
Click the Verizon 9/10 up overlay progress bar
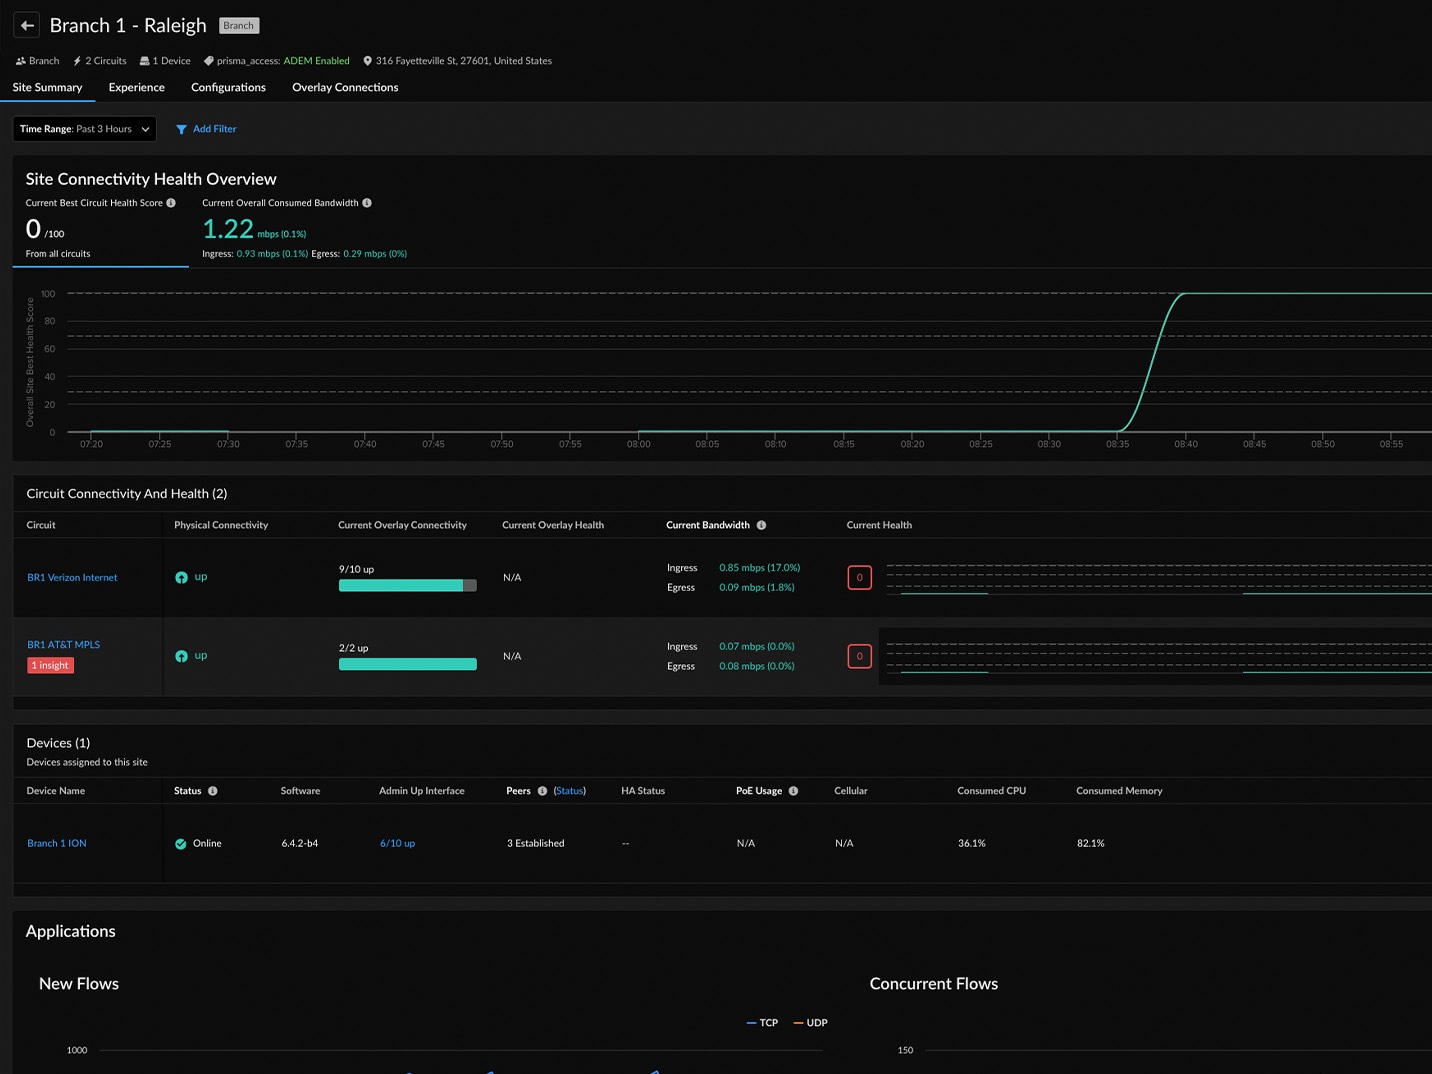click(407, 586)
